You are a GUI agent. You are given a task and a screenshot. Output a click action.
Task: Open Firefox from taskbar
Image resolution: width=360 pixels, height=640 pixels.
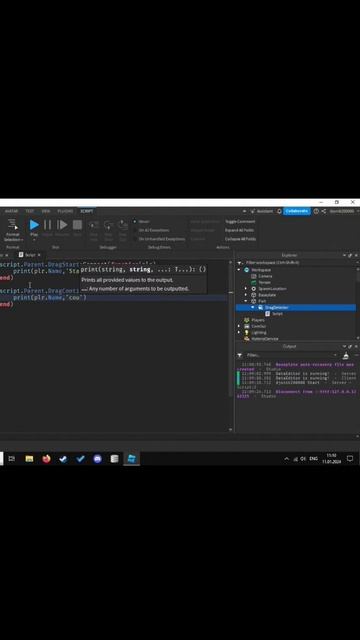click(x=46, y=459)
